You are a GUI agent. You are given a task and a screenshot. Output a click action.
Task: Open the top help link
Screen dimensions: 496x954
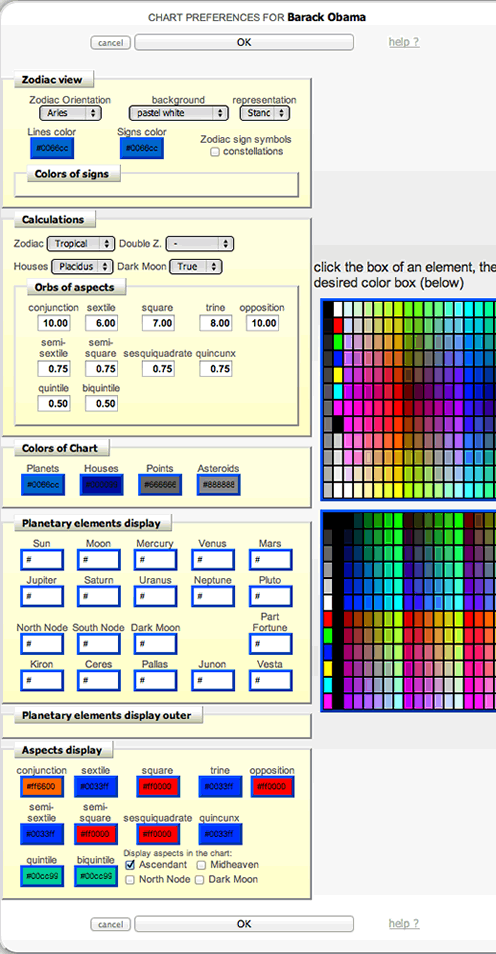pos(404,42)
